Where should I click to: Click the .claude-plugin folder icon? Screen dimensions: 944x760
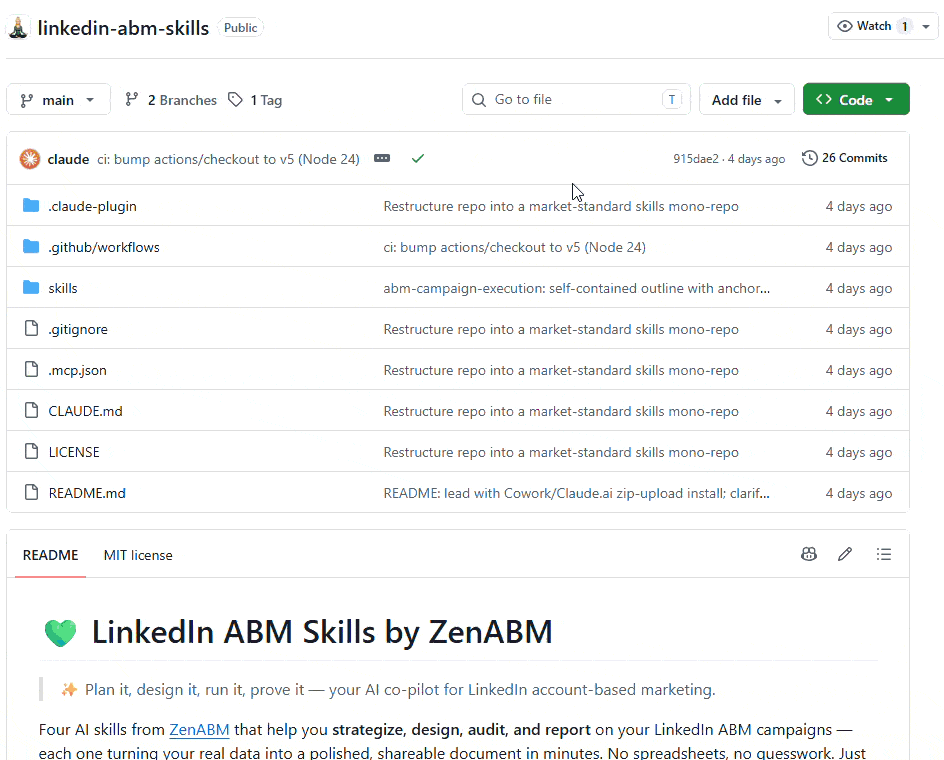click(31, 205)
